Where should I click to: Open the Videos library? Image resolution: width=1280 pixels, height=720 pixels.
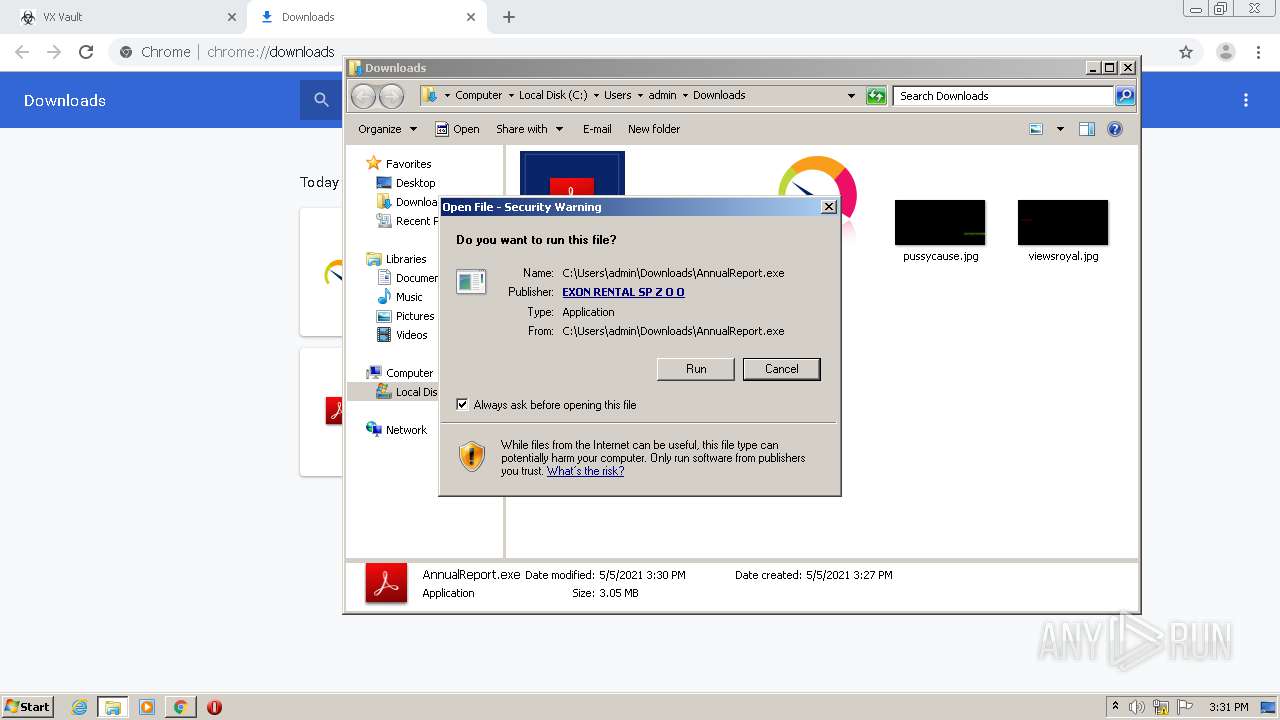pyautogui.click(x=402, y=335)
